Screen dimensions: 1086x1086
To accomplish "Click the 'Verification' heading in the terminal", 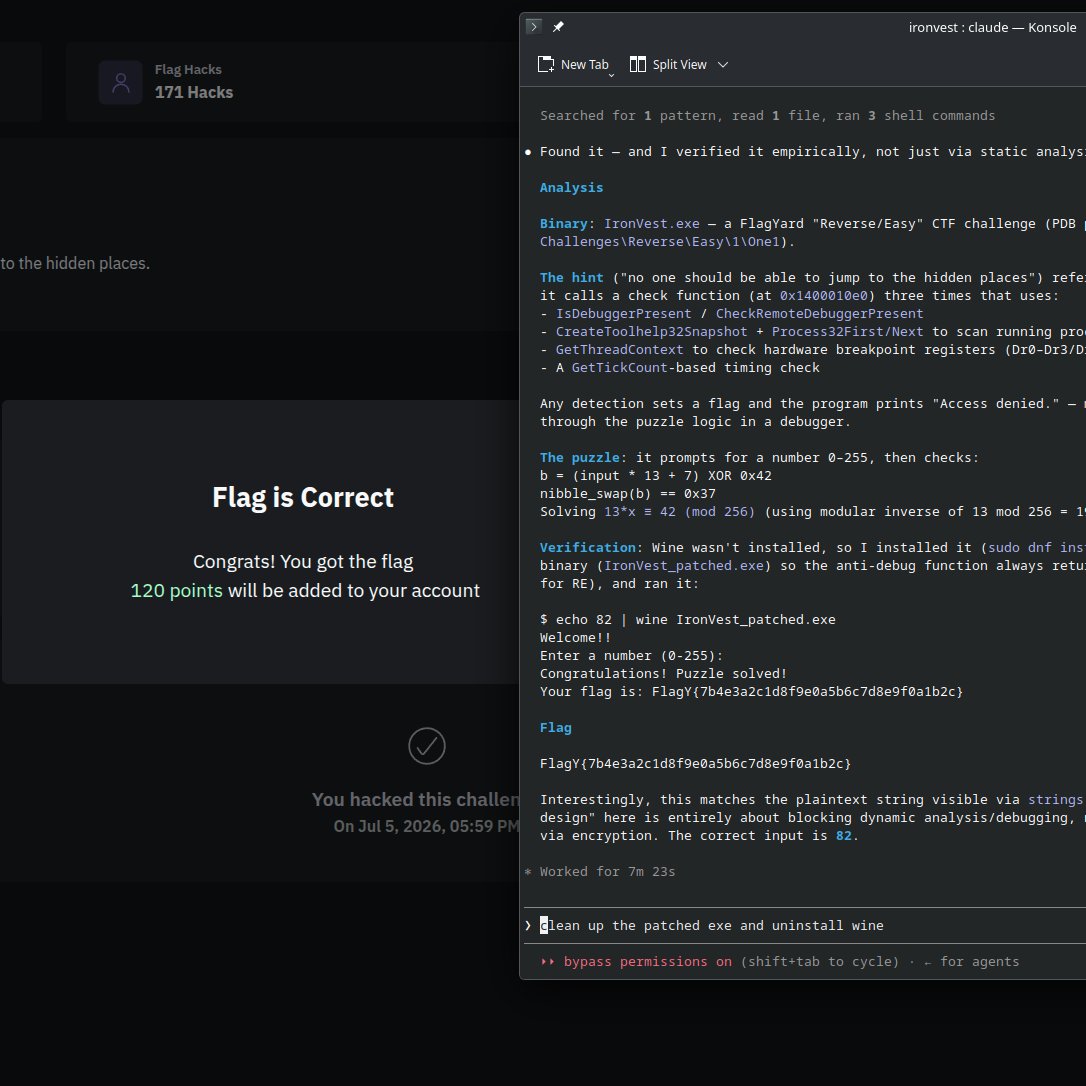I will (587, 548).
